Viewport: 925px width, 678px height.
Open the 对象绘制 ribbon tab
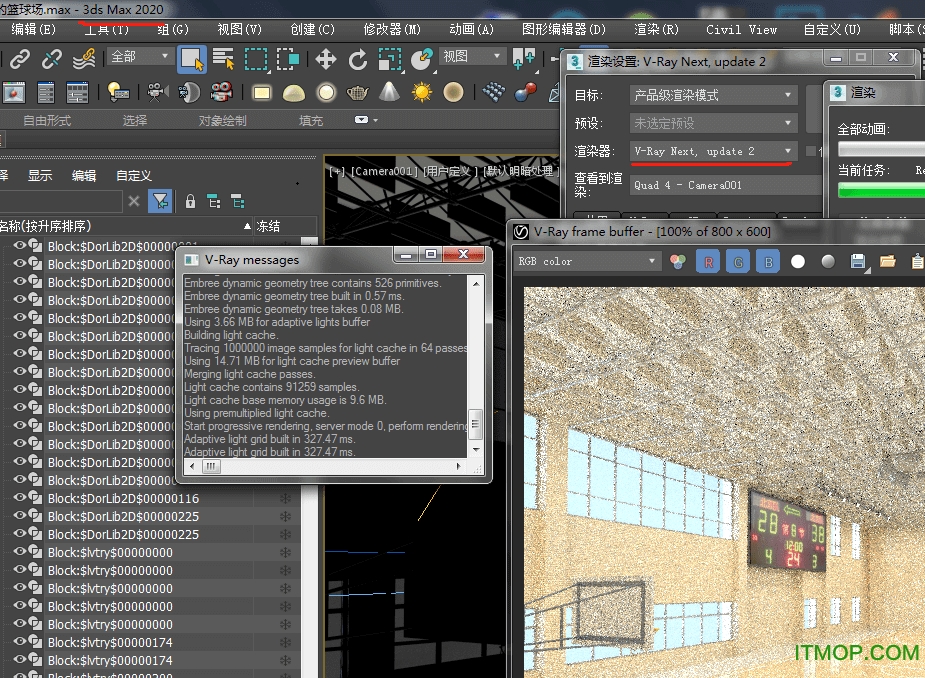point(222,120)
